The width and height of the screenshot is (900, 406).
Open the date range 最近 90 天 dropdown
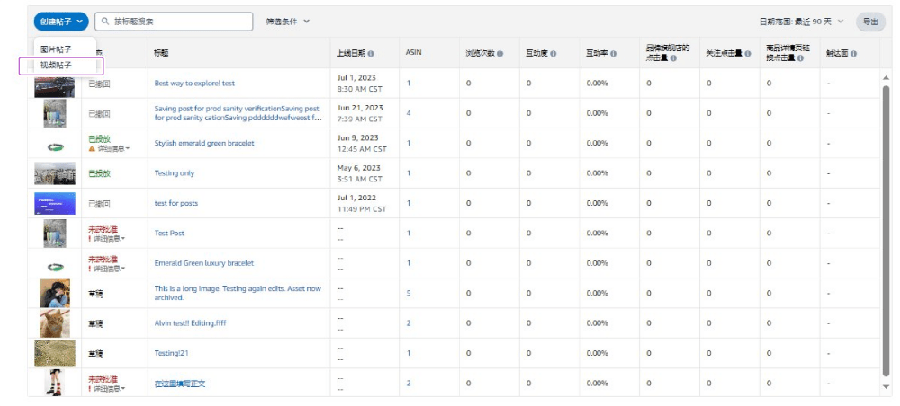click(802, 21)
